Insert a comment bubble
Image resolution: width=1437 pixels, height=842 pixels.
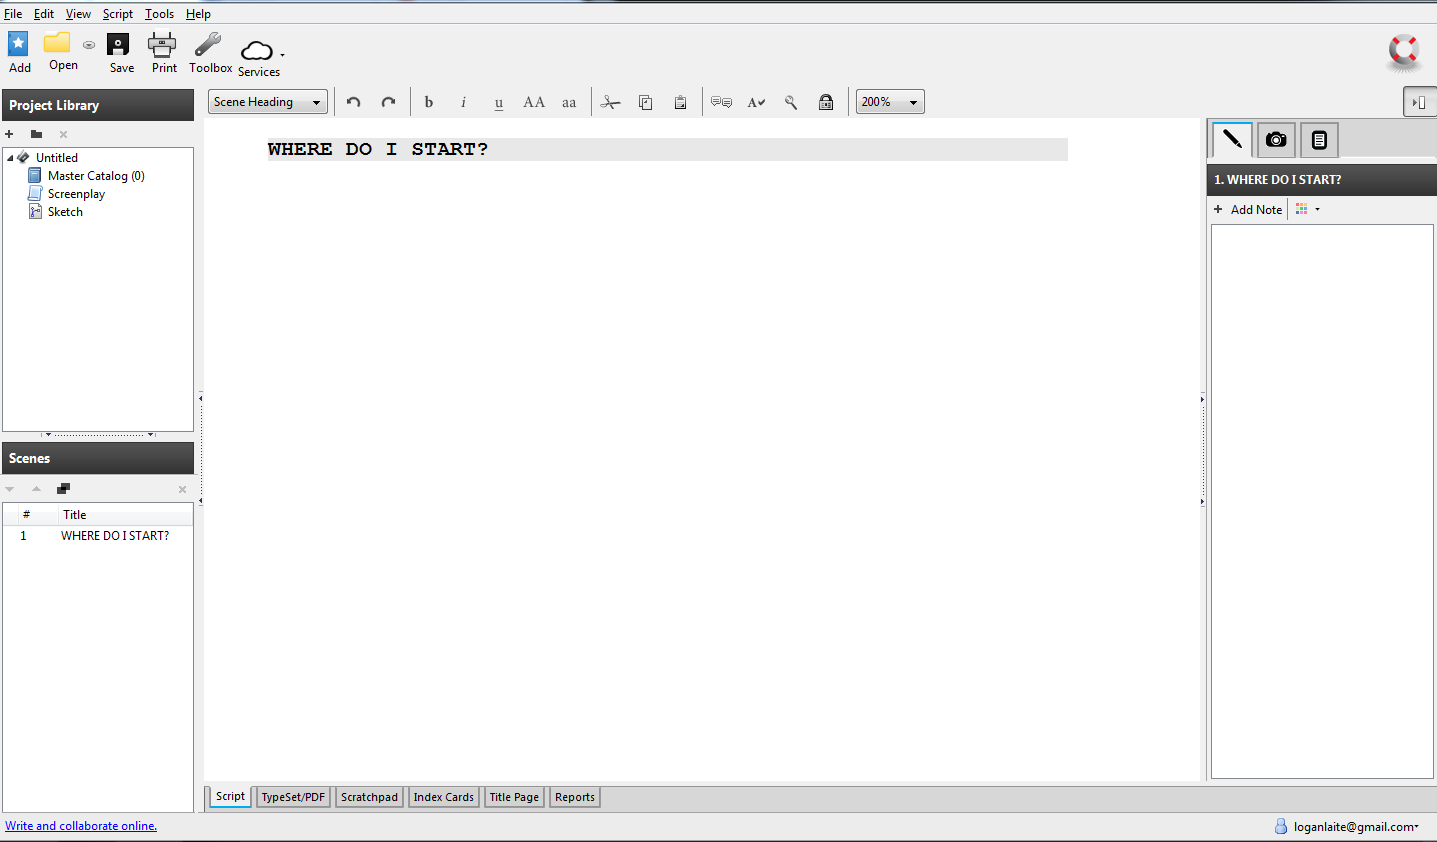click(721, 101)
